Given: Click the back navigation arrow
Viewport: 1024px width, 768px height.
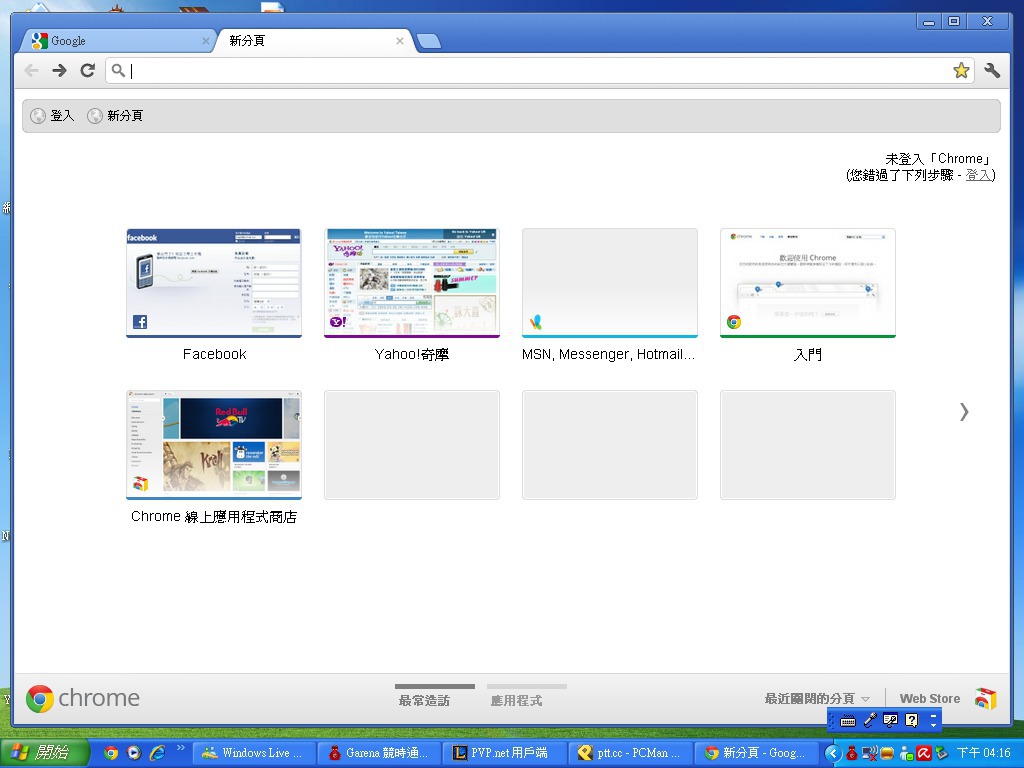Looking at the screenshot, I should 31,71.
